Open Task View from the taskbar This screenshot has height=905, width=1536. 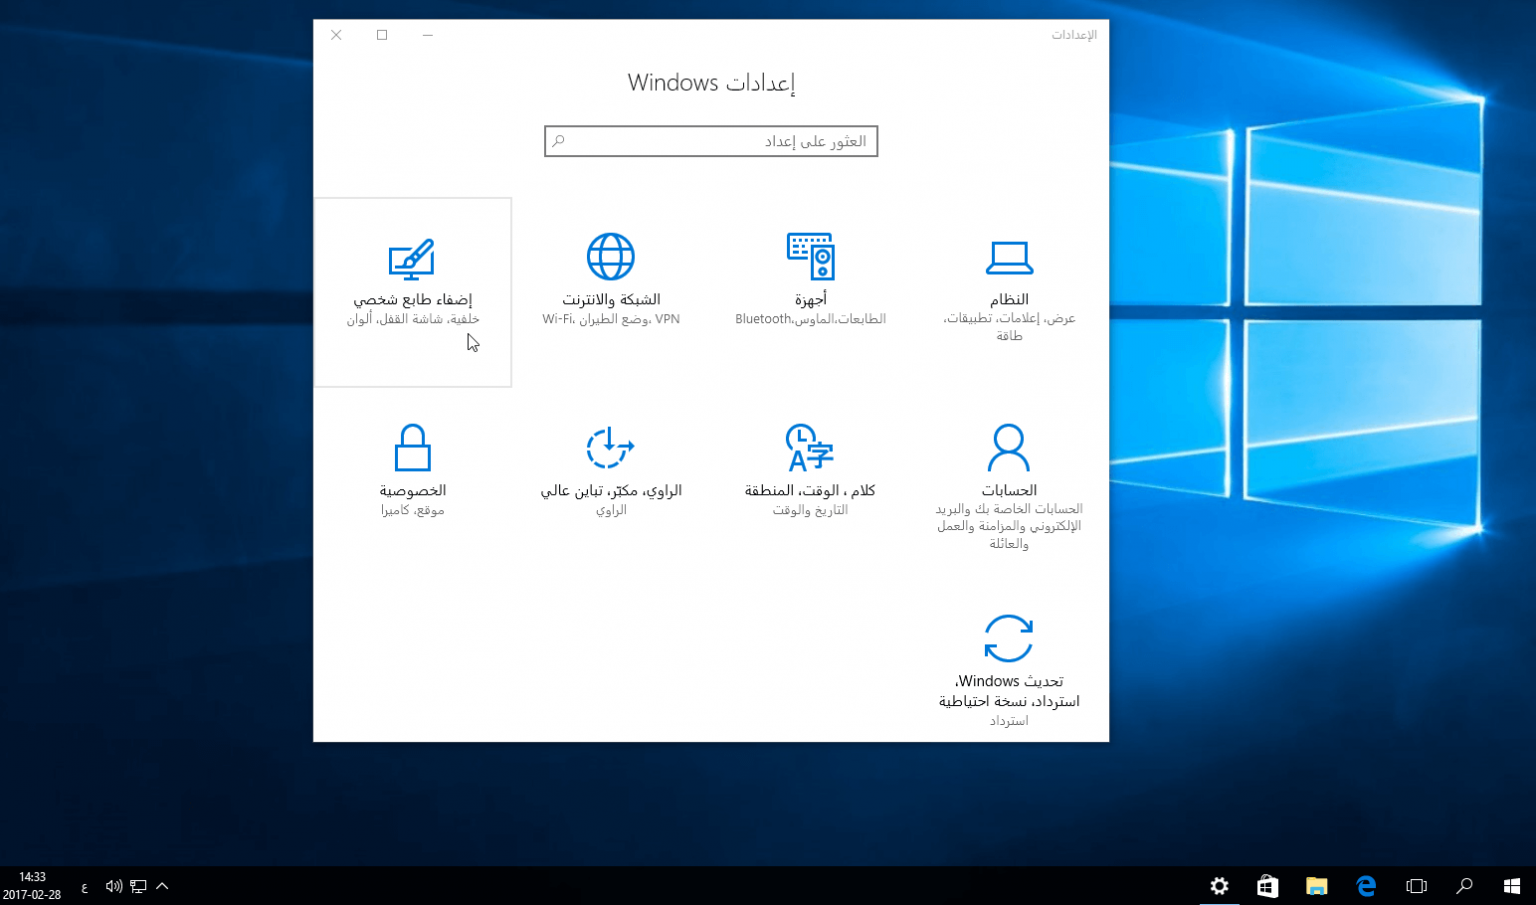(x=1416, y=886)
